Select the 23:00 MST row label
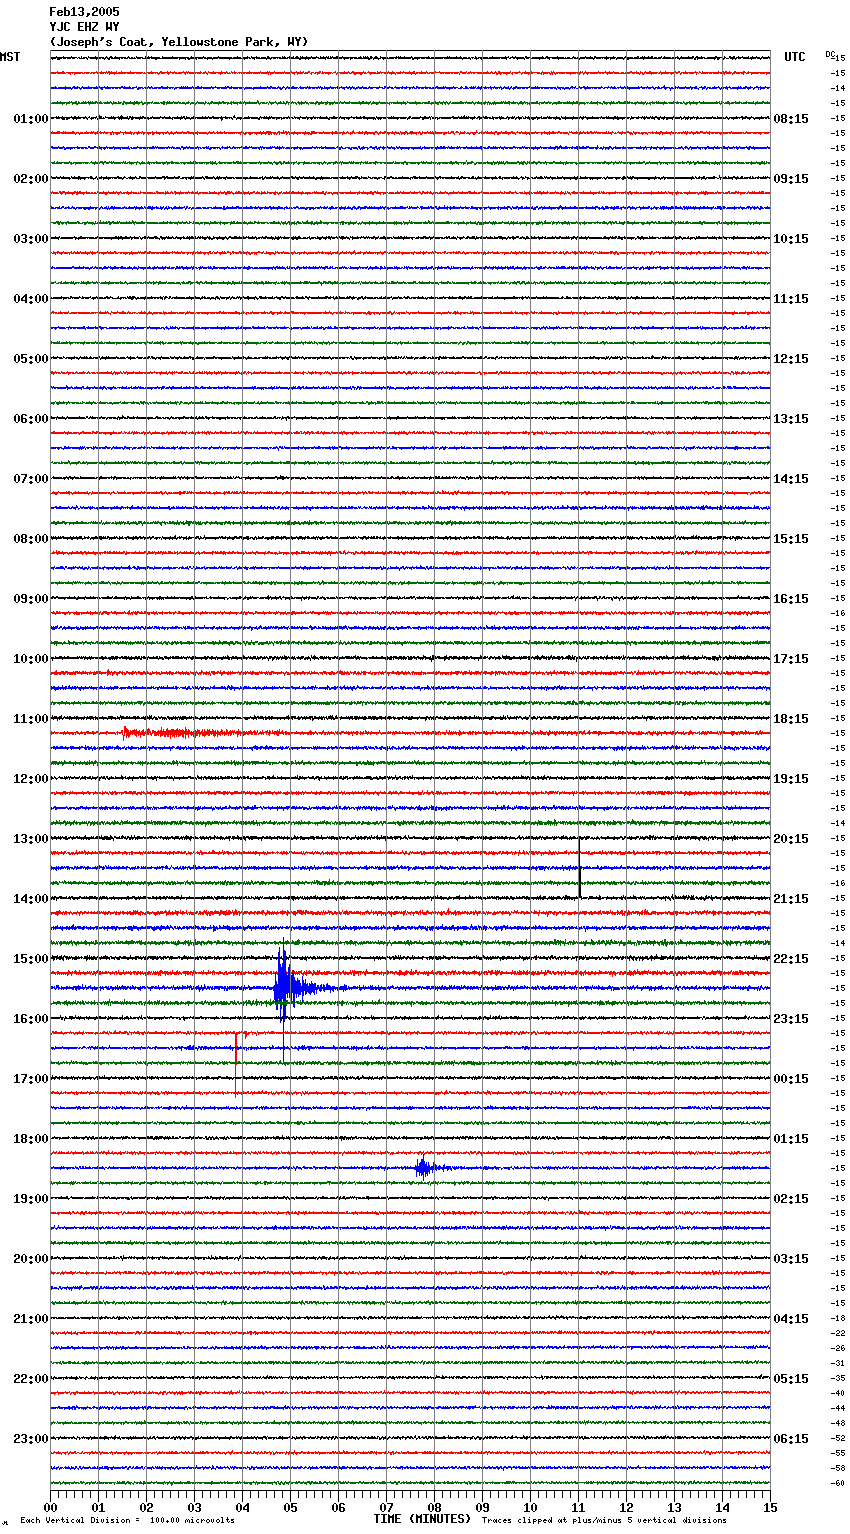850x1534 pixels. point(30,1439)
